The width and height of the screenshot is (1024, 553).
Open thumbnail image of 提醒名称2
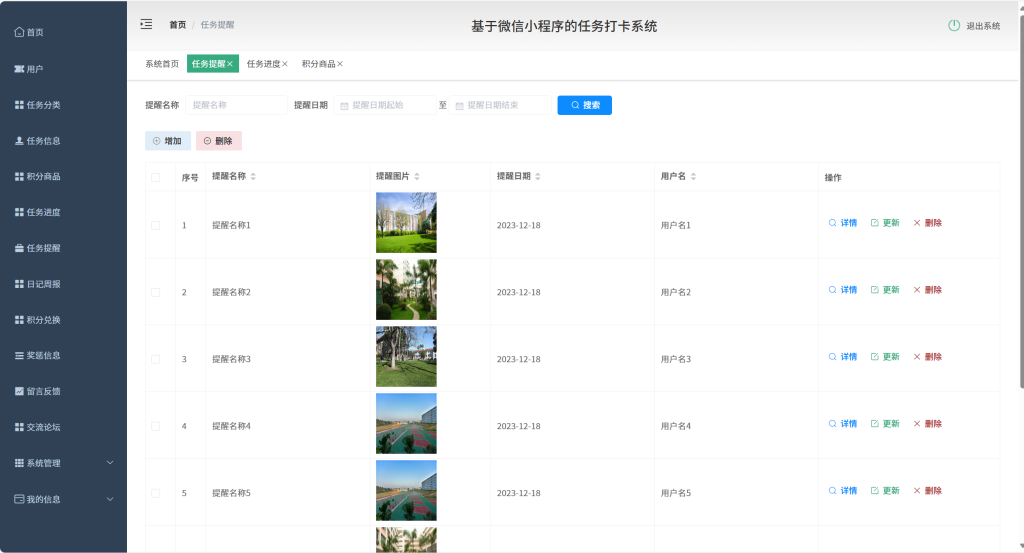406,289
